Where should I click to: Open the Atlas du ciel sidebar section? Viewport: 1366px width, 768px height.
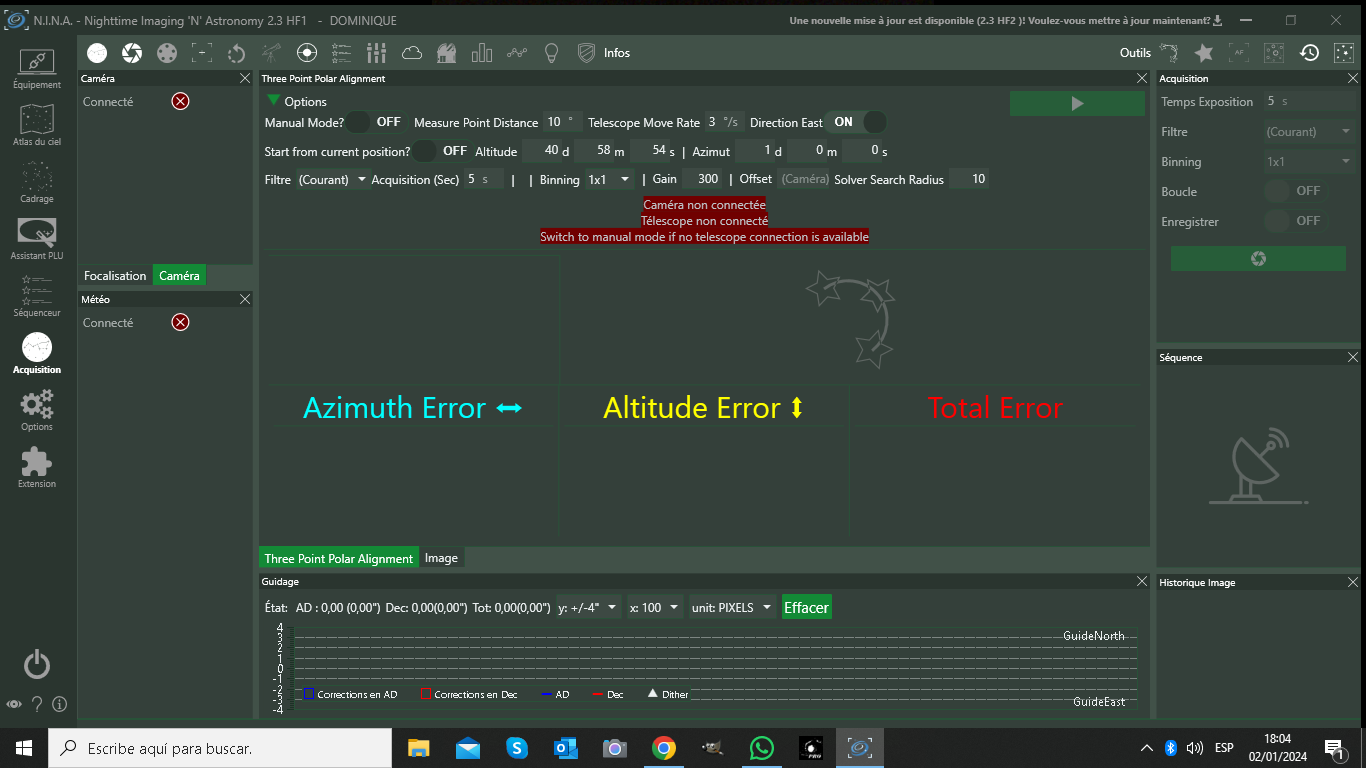(37, 125)
